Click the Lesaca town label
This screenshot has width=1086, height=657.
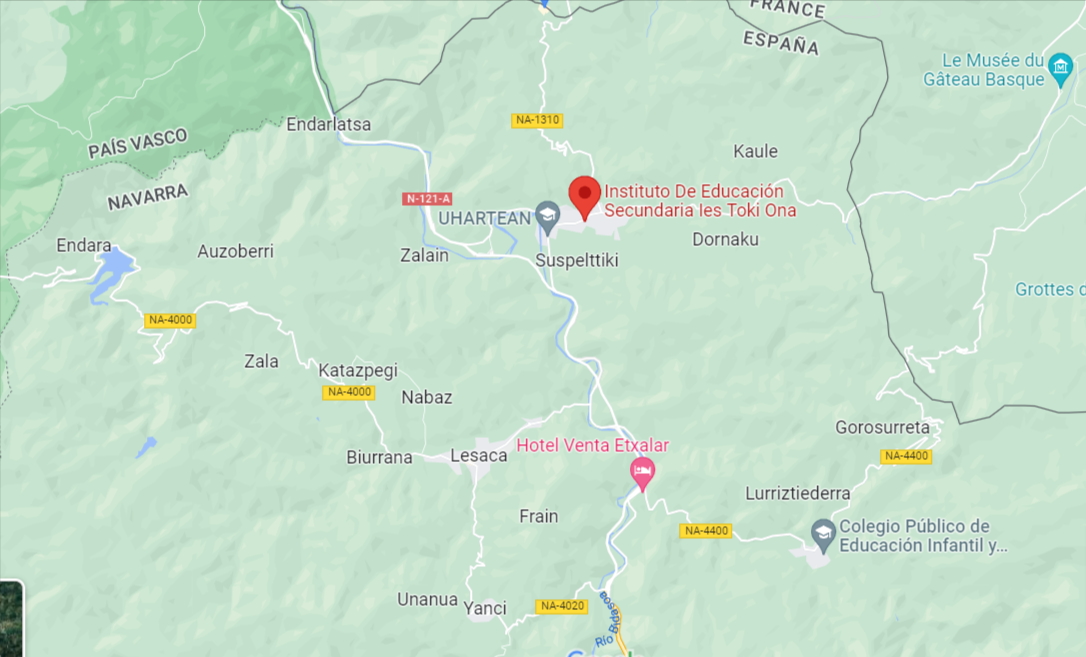tap(479, 456)
